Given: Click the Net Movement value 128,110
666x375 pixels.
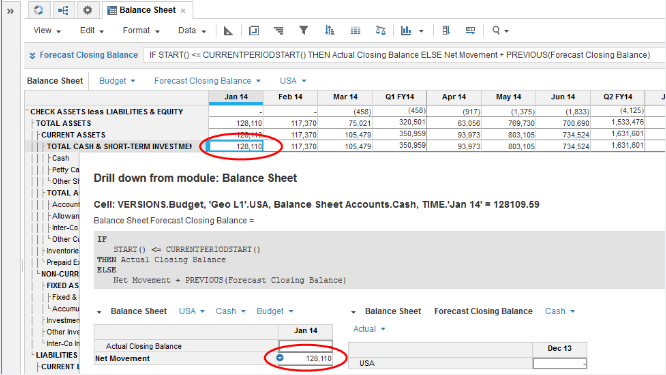Looking at the screenshot, I should [319, 358].
